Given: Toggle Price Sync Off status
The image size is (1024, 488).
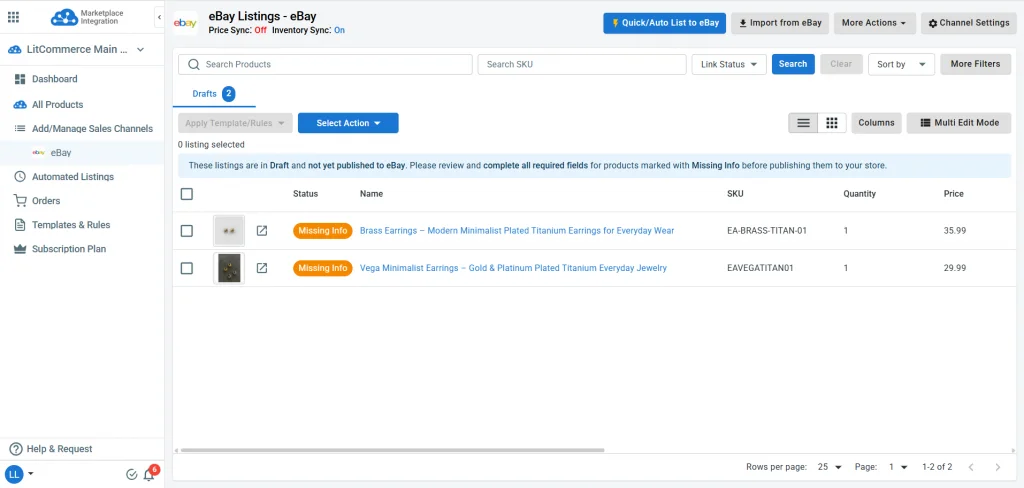Looking at the screenshot, I should point(261,30).
